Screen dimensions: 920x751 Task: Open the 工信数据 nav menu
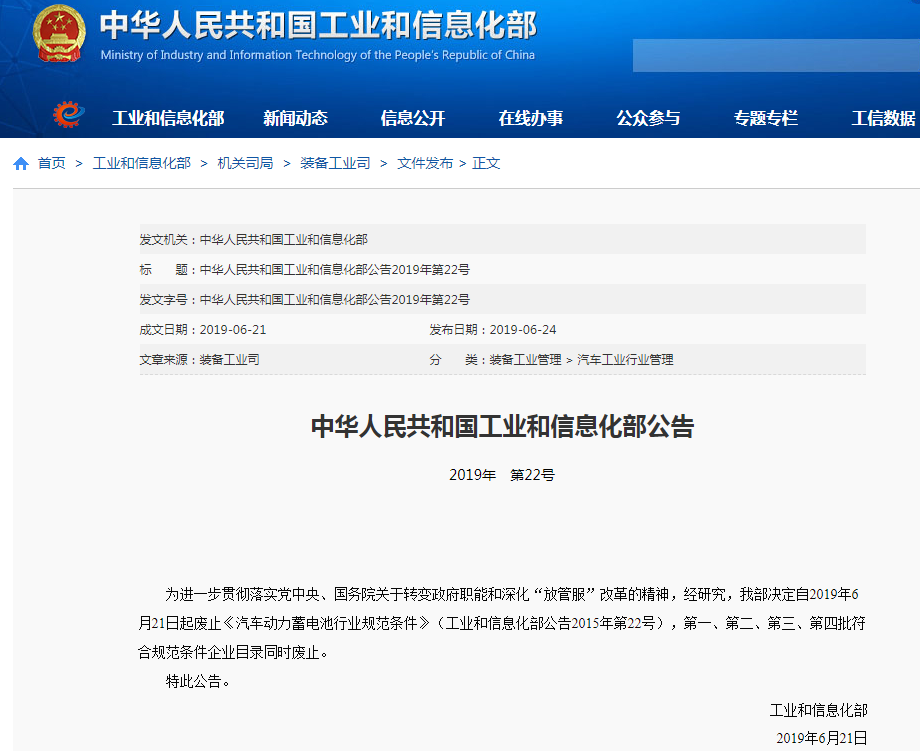coord(883,118)
